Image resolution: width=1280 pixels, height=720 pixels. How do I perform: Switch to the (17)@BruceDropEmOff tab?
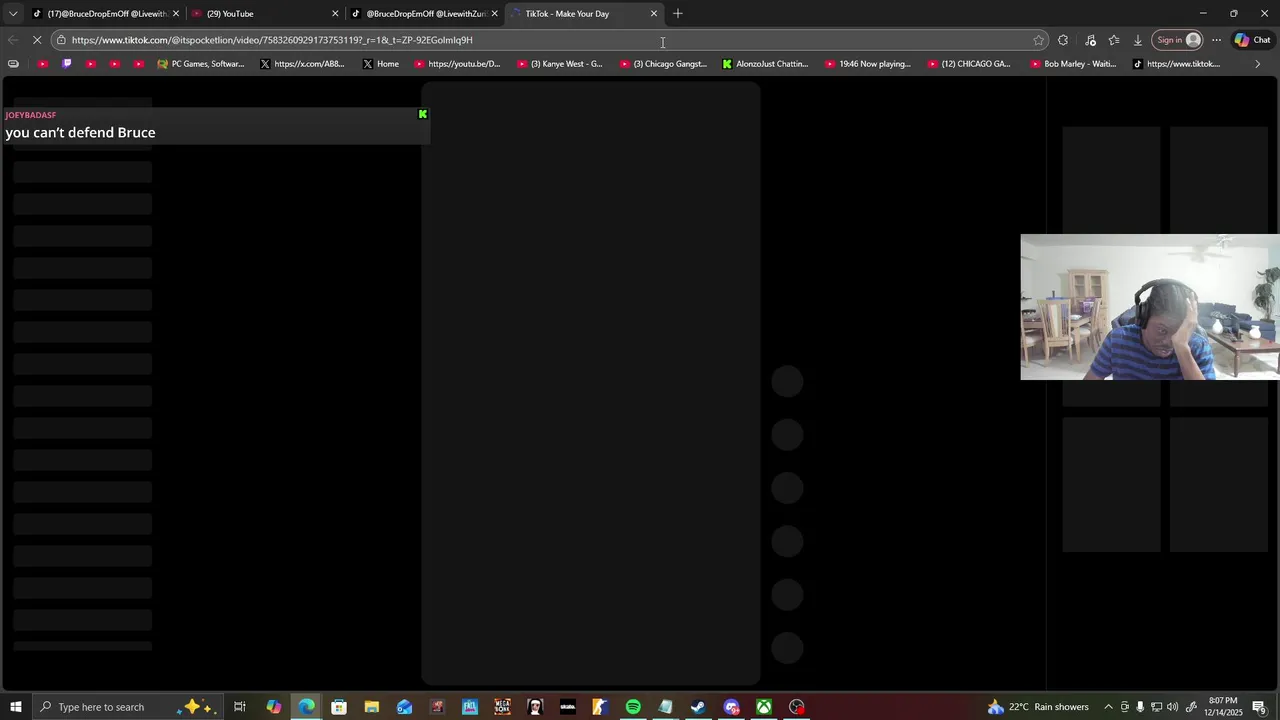click(105, 14)
